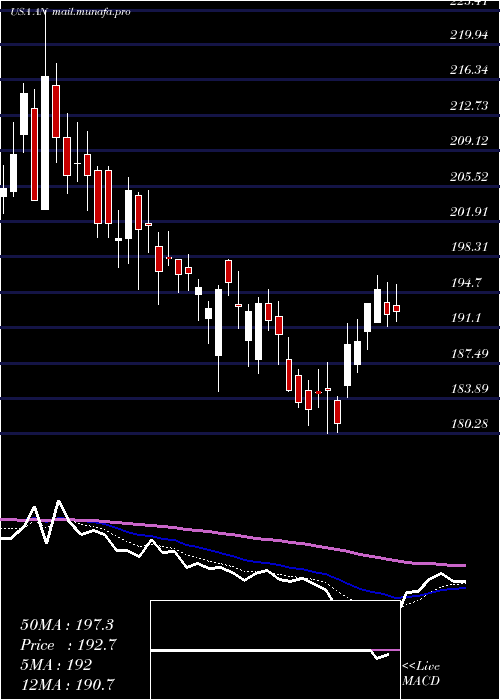This screenshot has width=500, height=700.
Task: Click the 50MA : 197.3 readout
Action: (x=67, y=625)
